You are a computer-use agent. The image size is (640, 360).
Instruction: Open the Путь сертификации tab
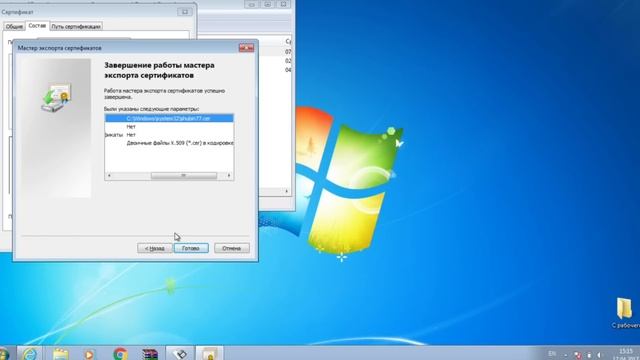tap(76, 26)
